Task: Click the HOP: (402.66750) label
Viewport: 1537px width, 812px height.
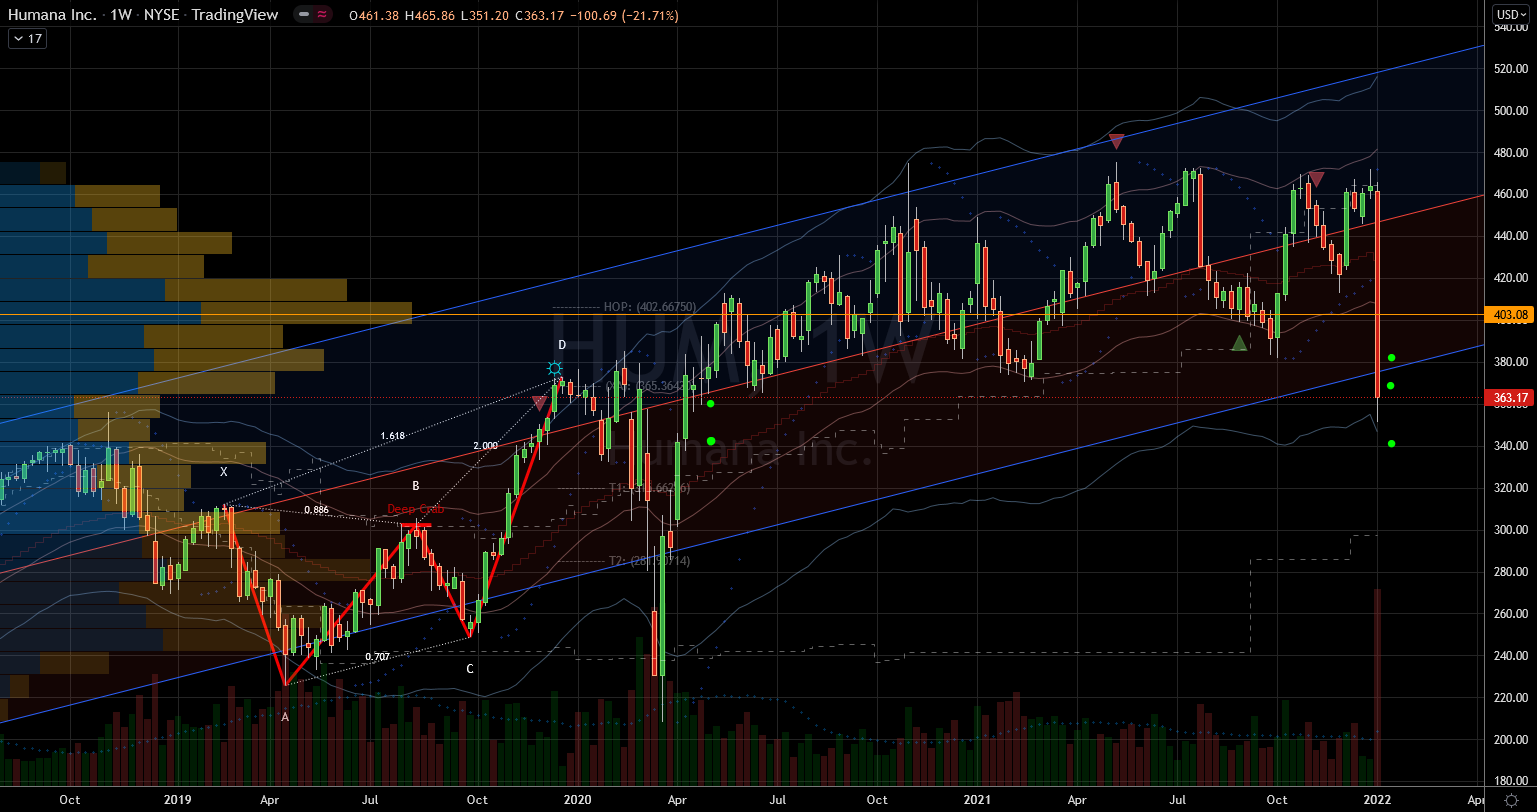Action: (649, 307)
